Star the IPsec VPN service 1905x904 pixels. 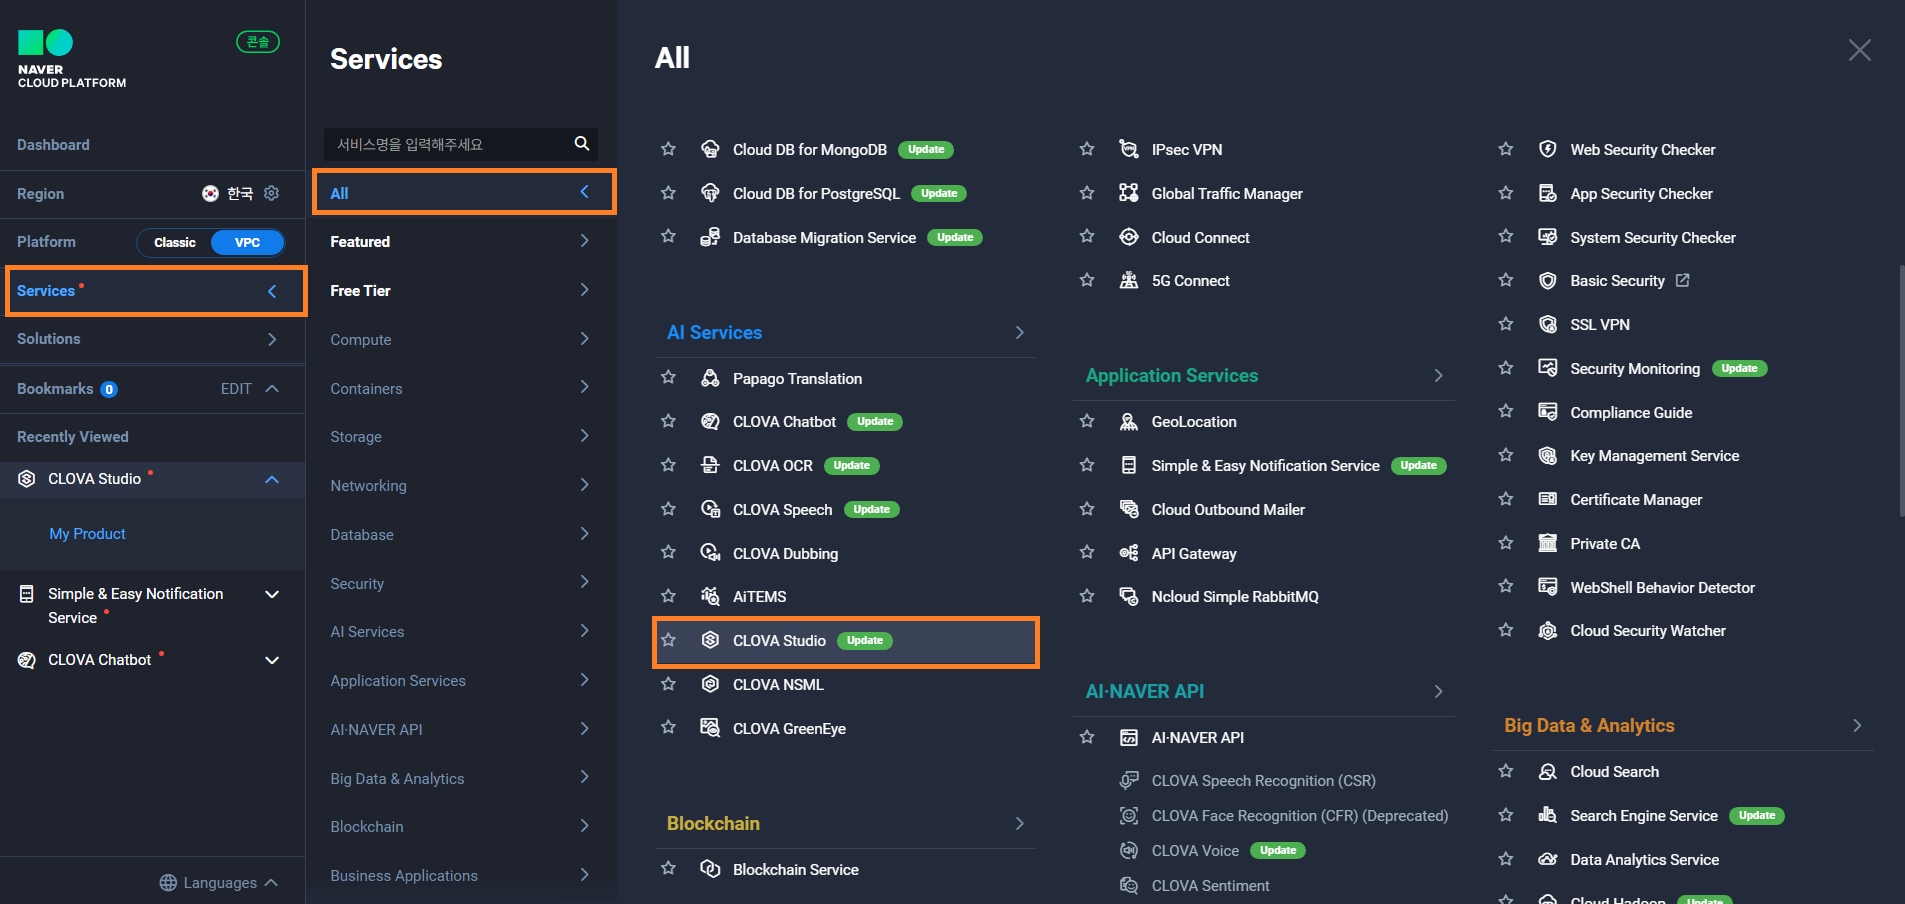1087,149
